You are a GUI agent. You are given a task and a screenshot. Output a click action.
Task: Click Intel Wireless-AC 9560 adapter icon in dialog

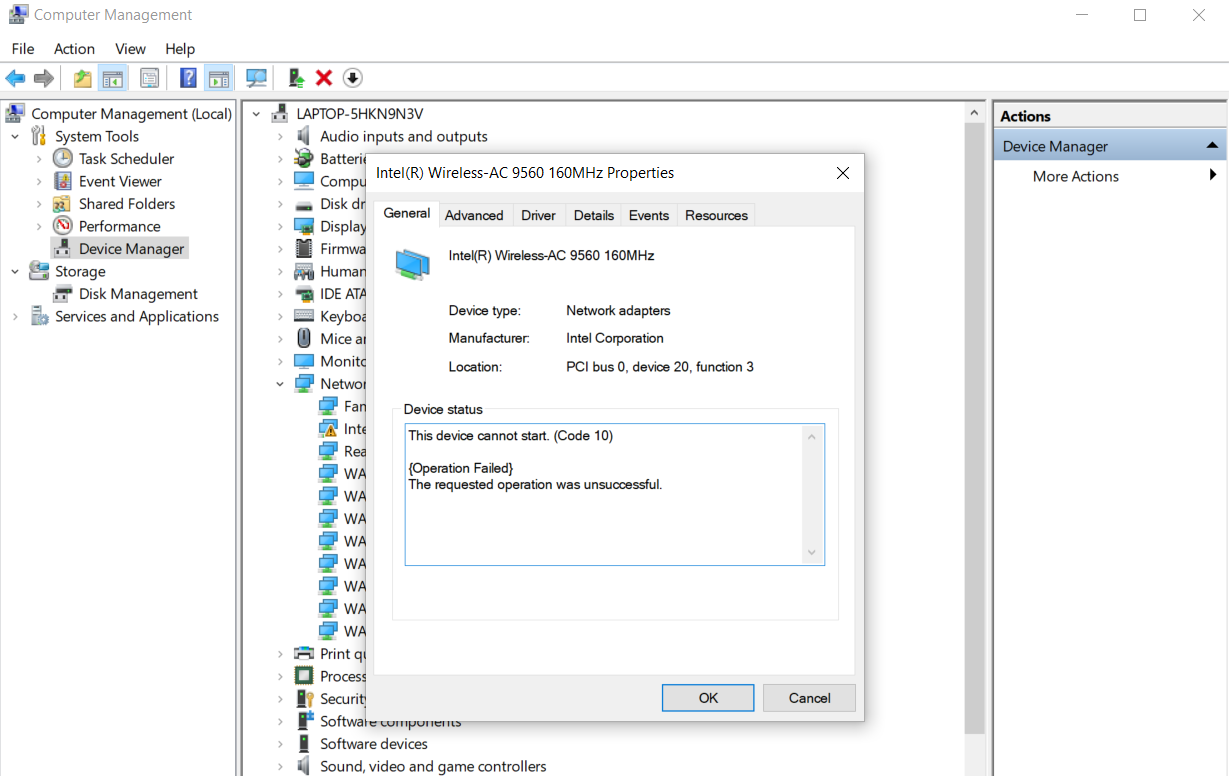point(412,264)
